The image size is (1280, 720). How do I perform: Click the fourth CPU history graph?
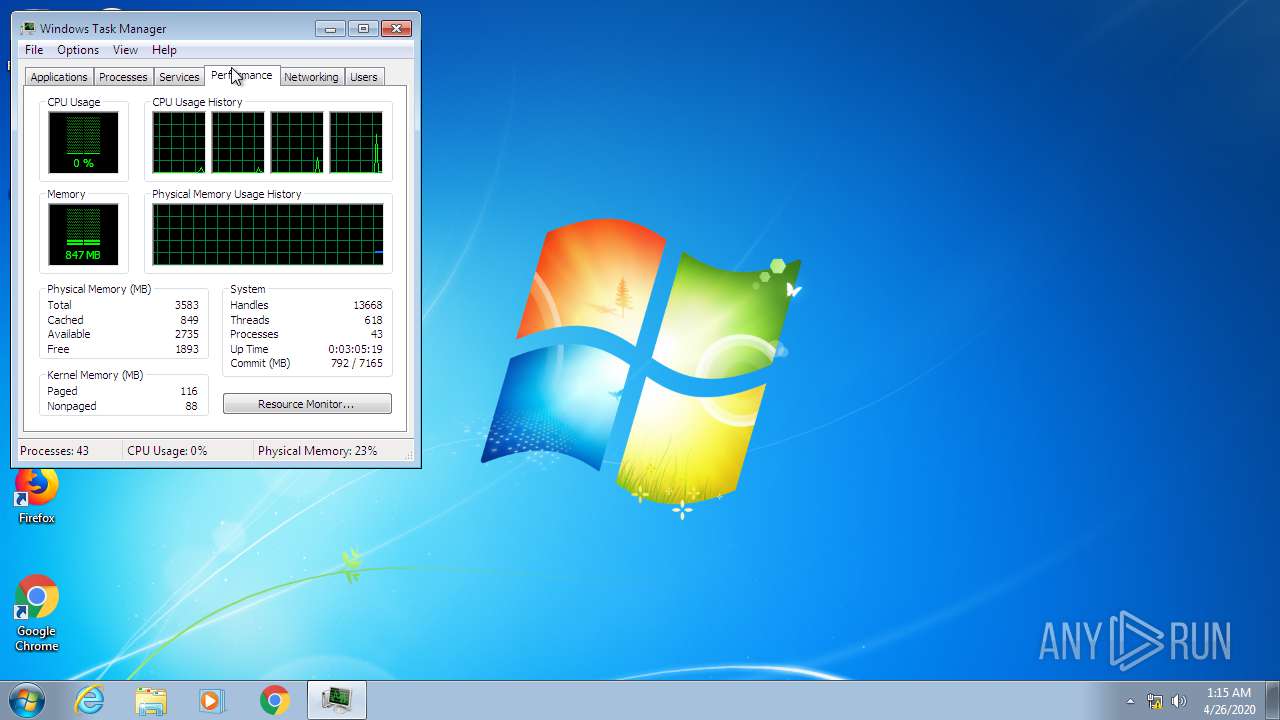356,142
